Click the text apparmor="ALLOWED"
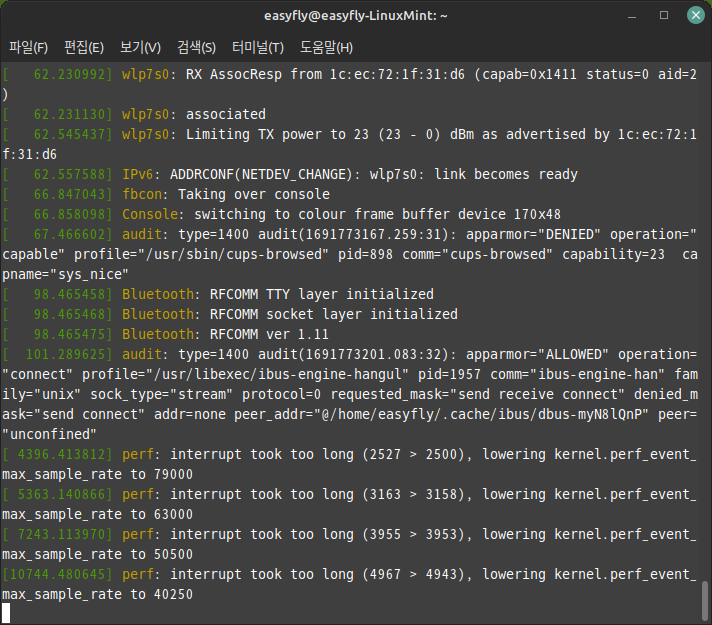 [537, 354]
